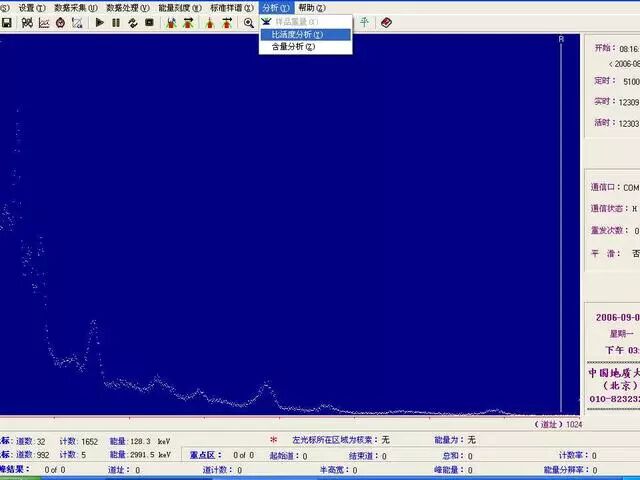Click the 重点区 label
Screen dimensions: 640x480
[x=206, y=455]
